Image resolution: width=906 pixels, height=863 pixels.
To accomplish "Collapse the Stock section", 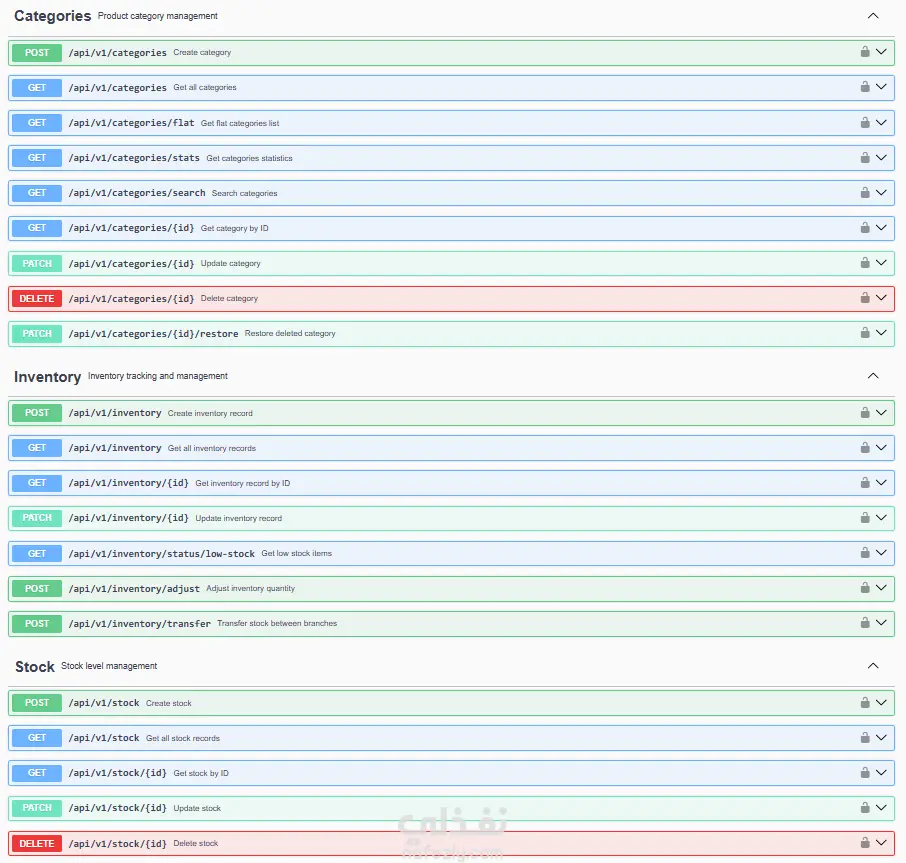I will click(873, 665).
